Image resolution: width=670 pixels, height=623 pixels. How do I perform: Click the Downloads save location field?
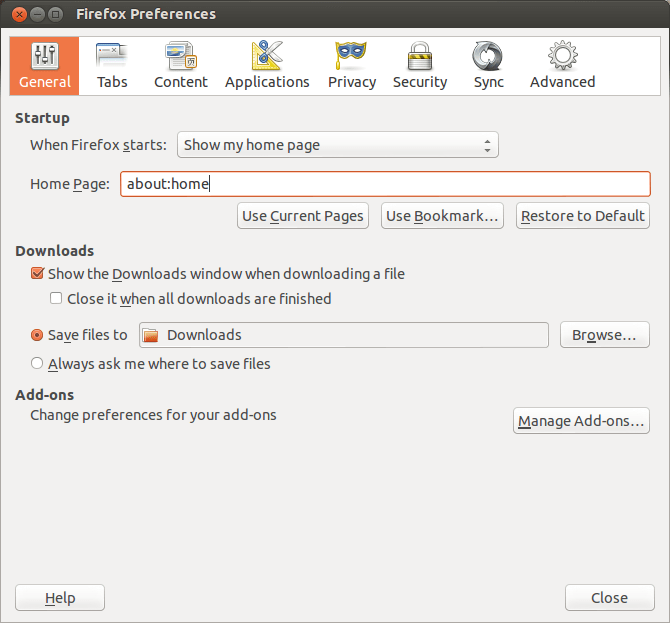[x=344, y=335]
